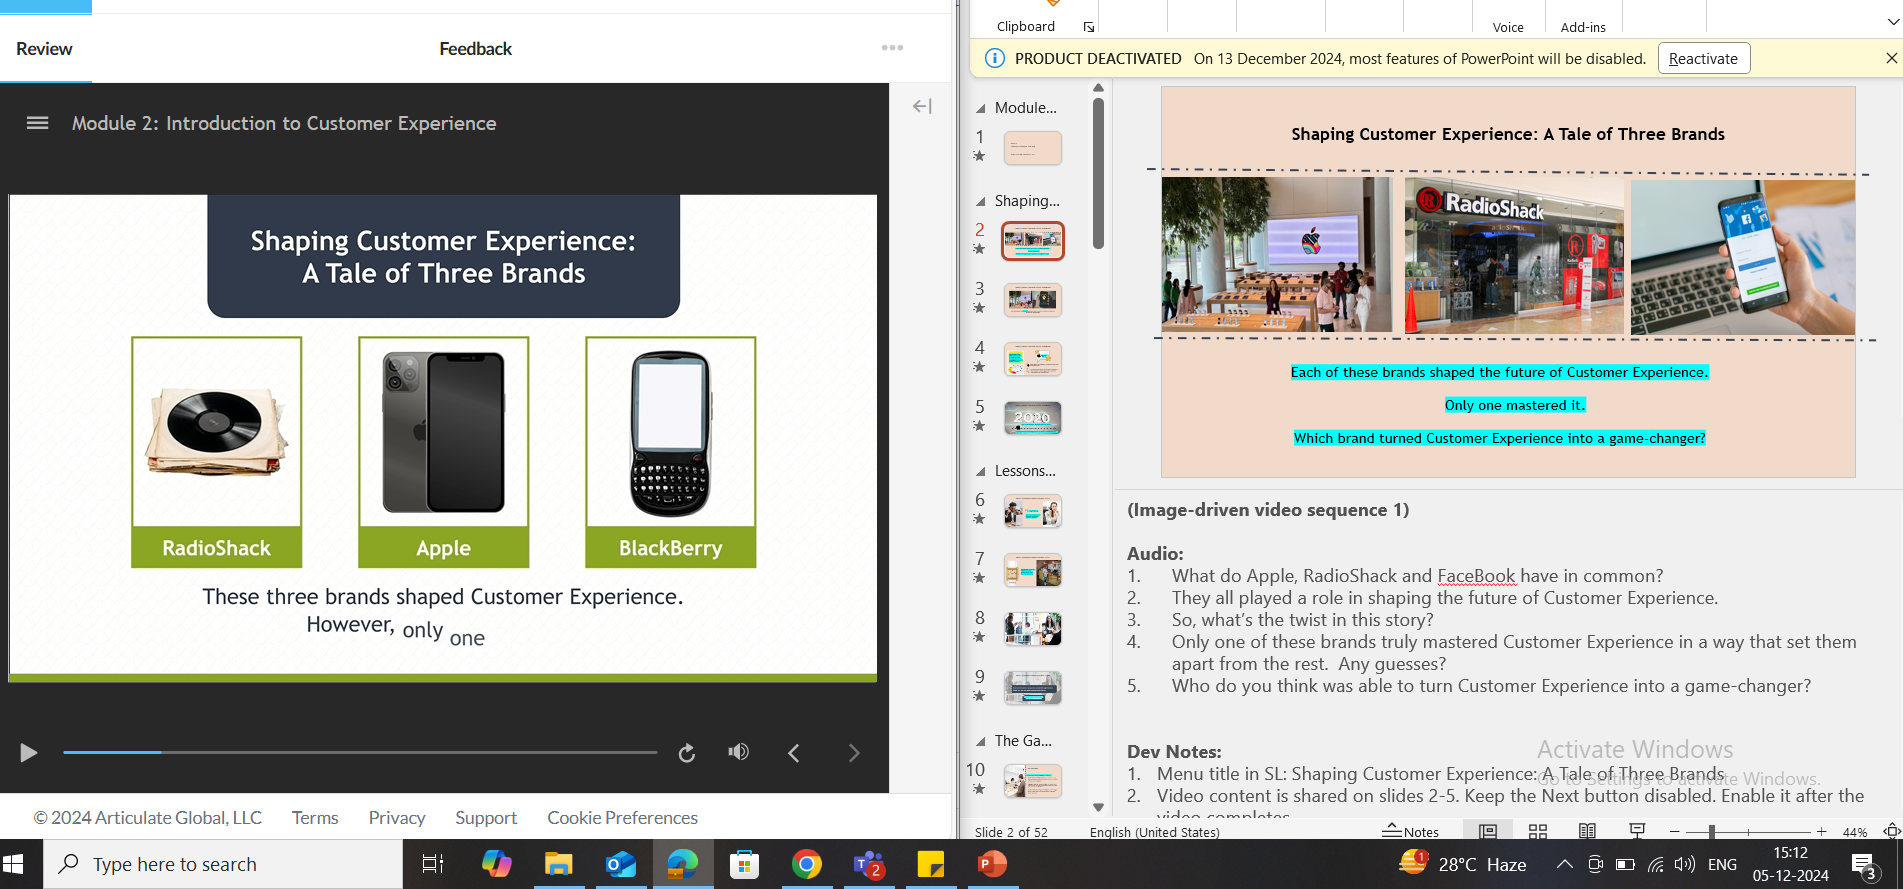
Task: Switch to the Review tab
Action: [x=44, y=49]
